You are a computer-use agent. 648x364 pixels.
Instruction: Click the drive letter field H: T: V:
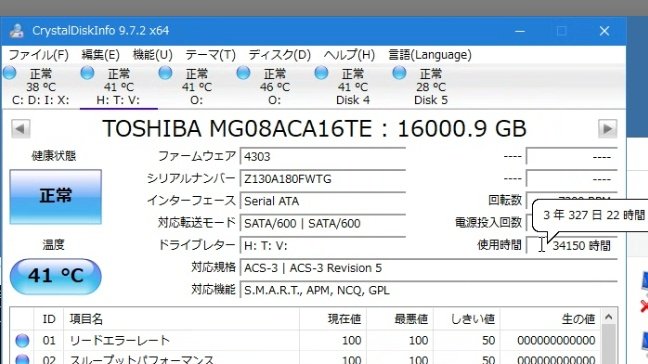323,246
